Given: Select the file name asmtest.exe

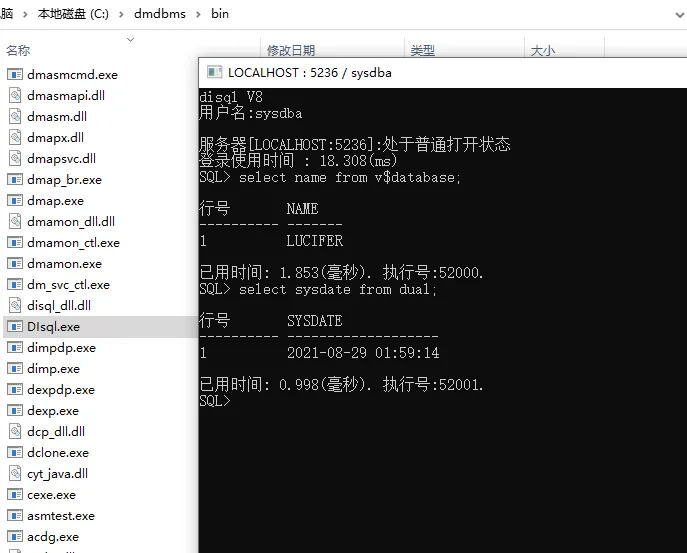Looking at the screenshot, I should (x=61, y=515).
